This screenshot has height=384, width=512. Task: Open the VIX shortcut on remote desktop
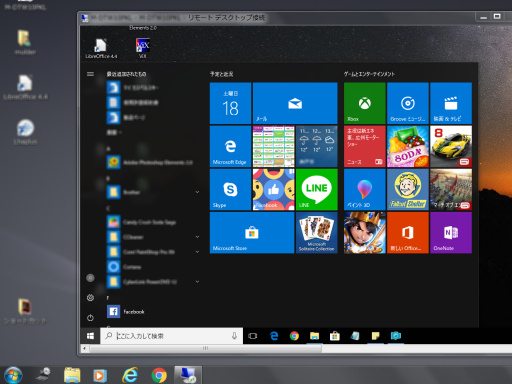143,48
